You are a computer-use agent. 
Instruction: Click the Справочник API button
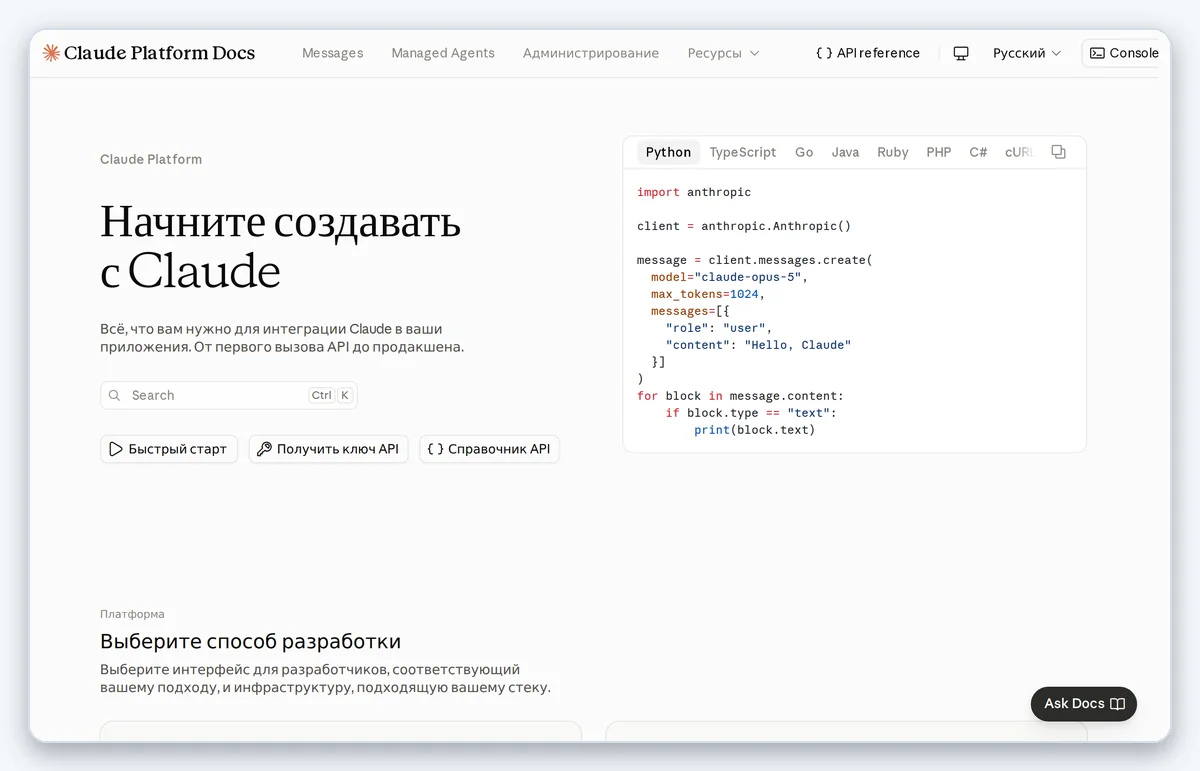490,449
